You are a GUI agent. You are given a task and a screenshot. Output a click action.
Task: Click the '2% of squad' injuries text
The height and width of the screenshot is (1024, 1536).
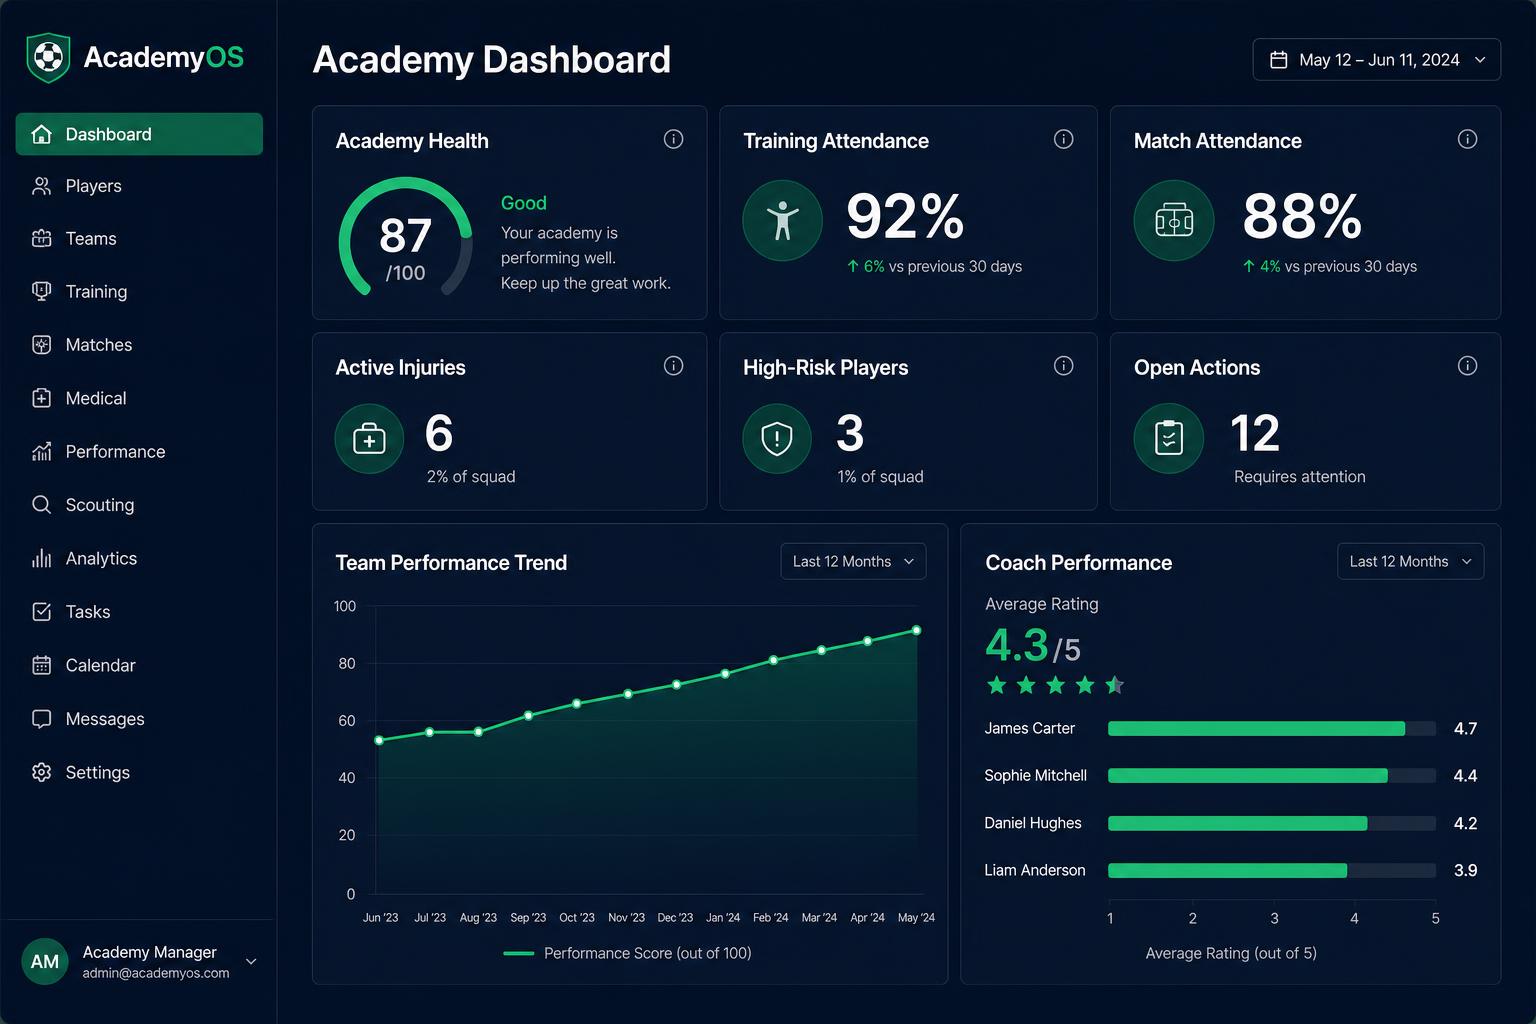coord(471,477)
